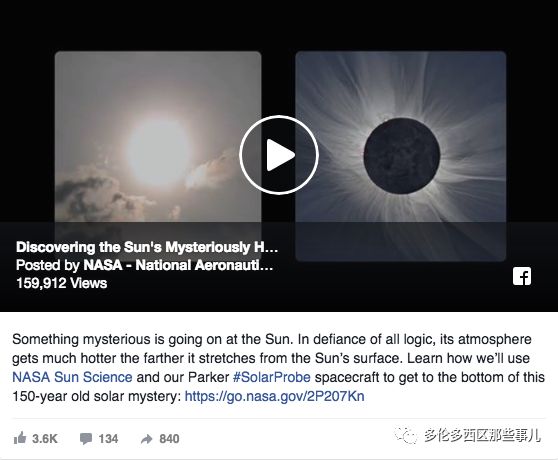Click the Chinese watermark account name
558x460 pixels.
pyautogui.click(x=482, y=435)
